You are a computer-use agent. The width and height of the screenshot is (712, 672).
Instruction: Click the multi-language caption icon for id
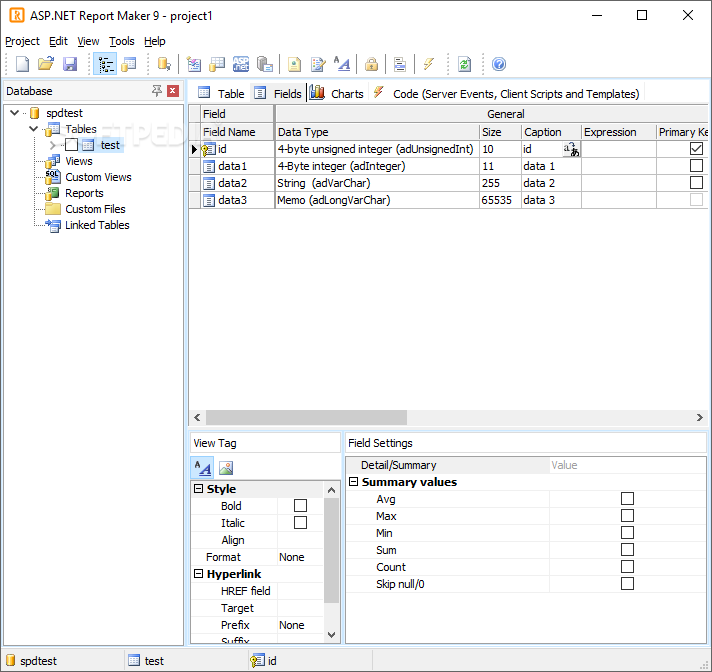pos(571,149)
